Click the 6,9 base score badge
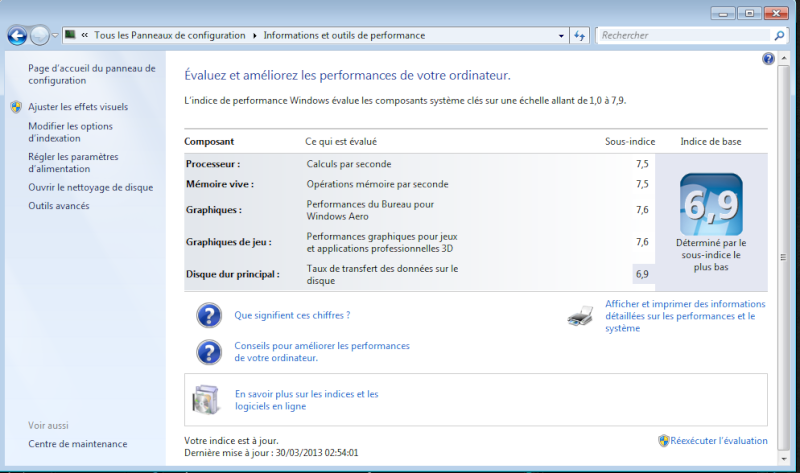This screenshot has height=473, width=800. [711, 204]
